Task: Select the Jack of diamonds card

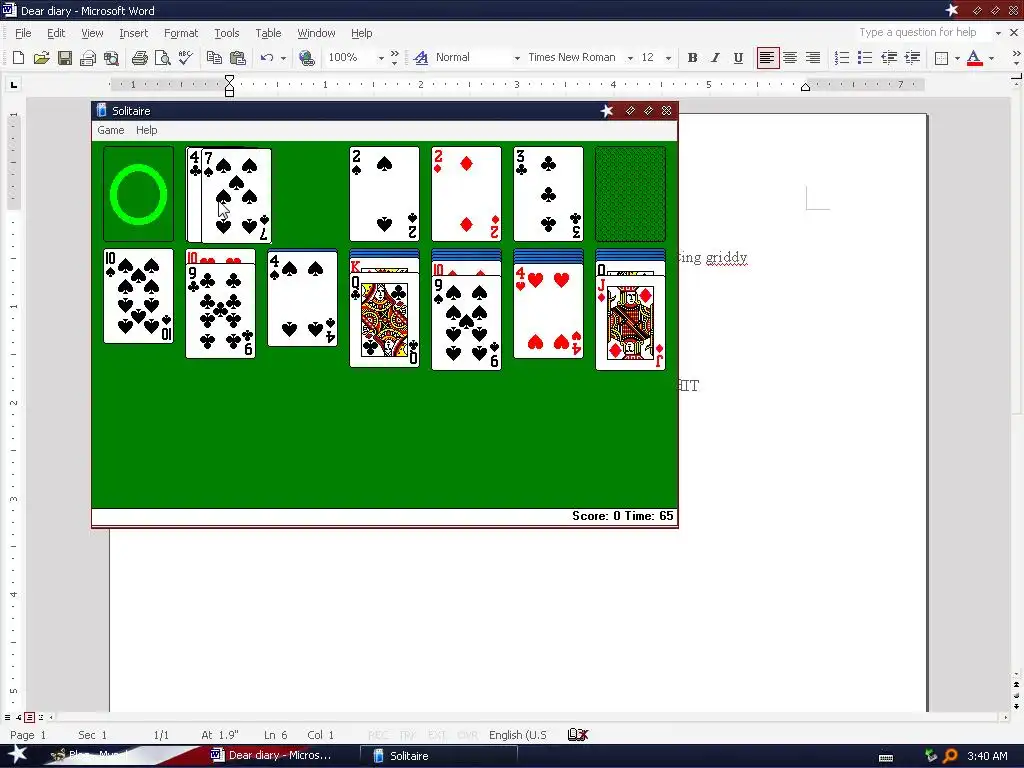Action: point(630,323)
